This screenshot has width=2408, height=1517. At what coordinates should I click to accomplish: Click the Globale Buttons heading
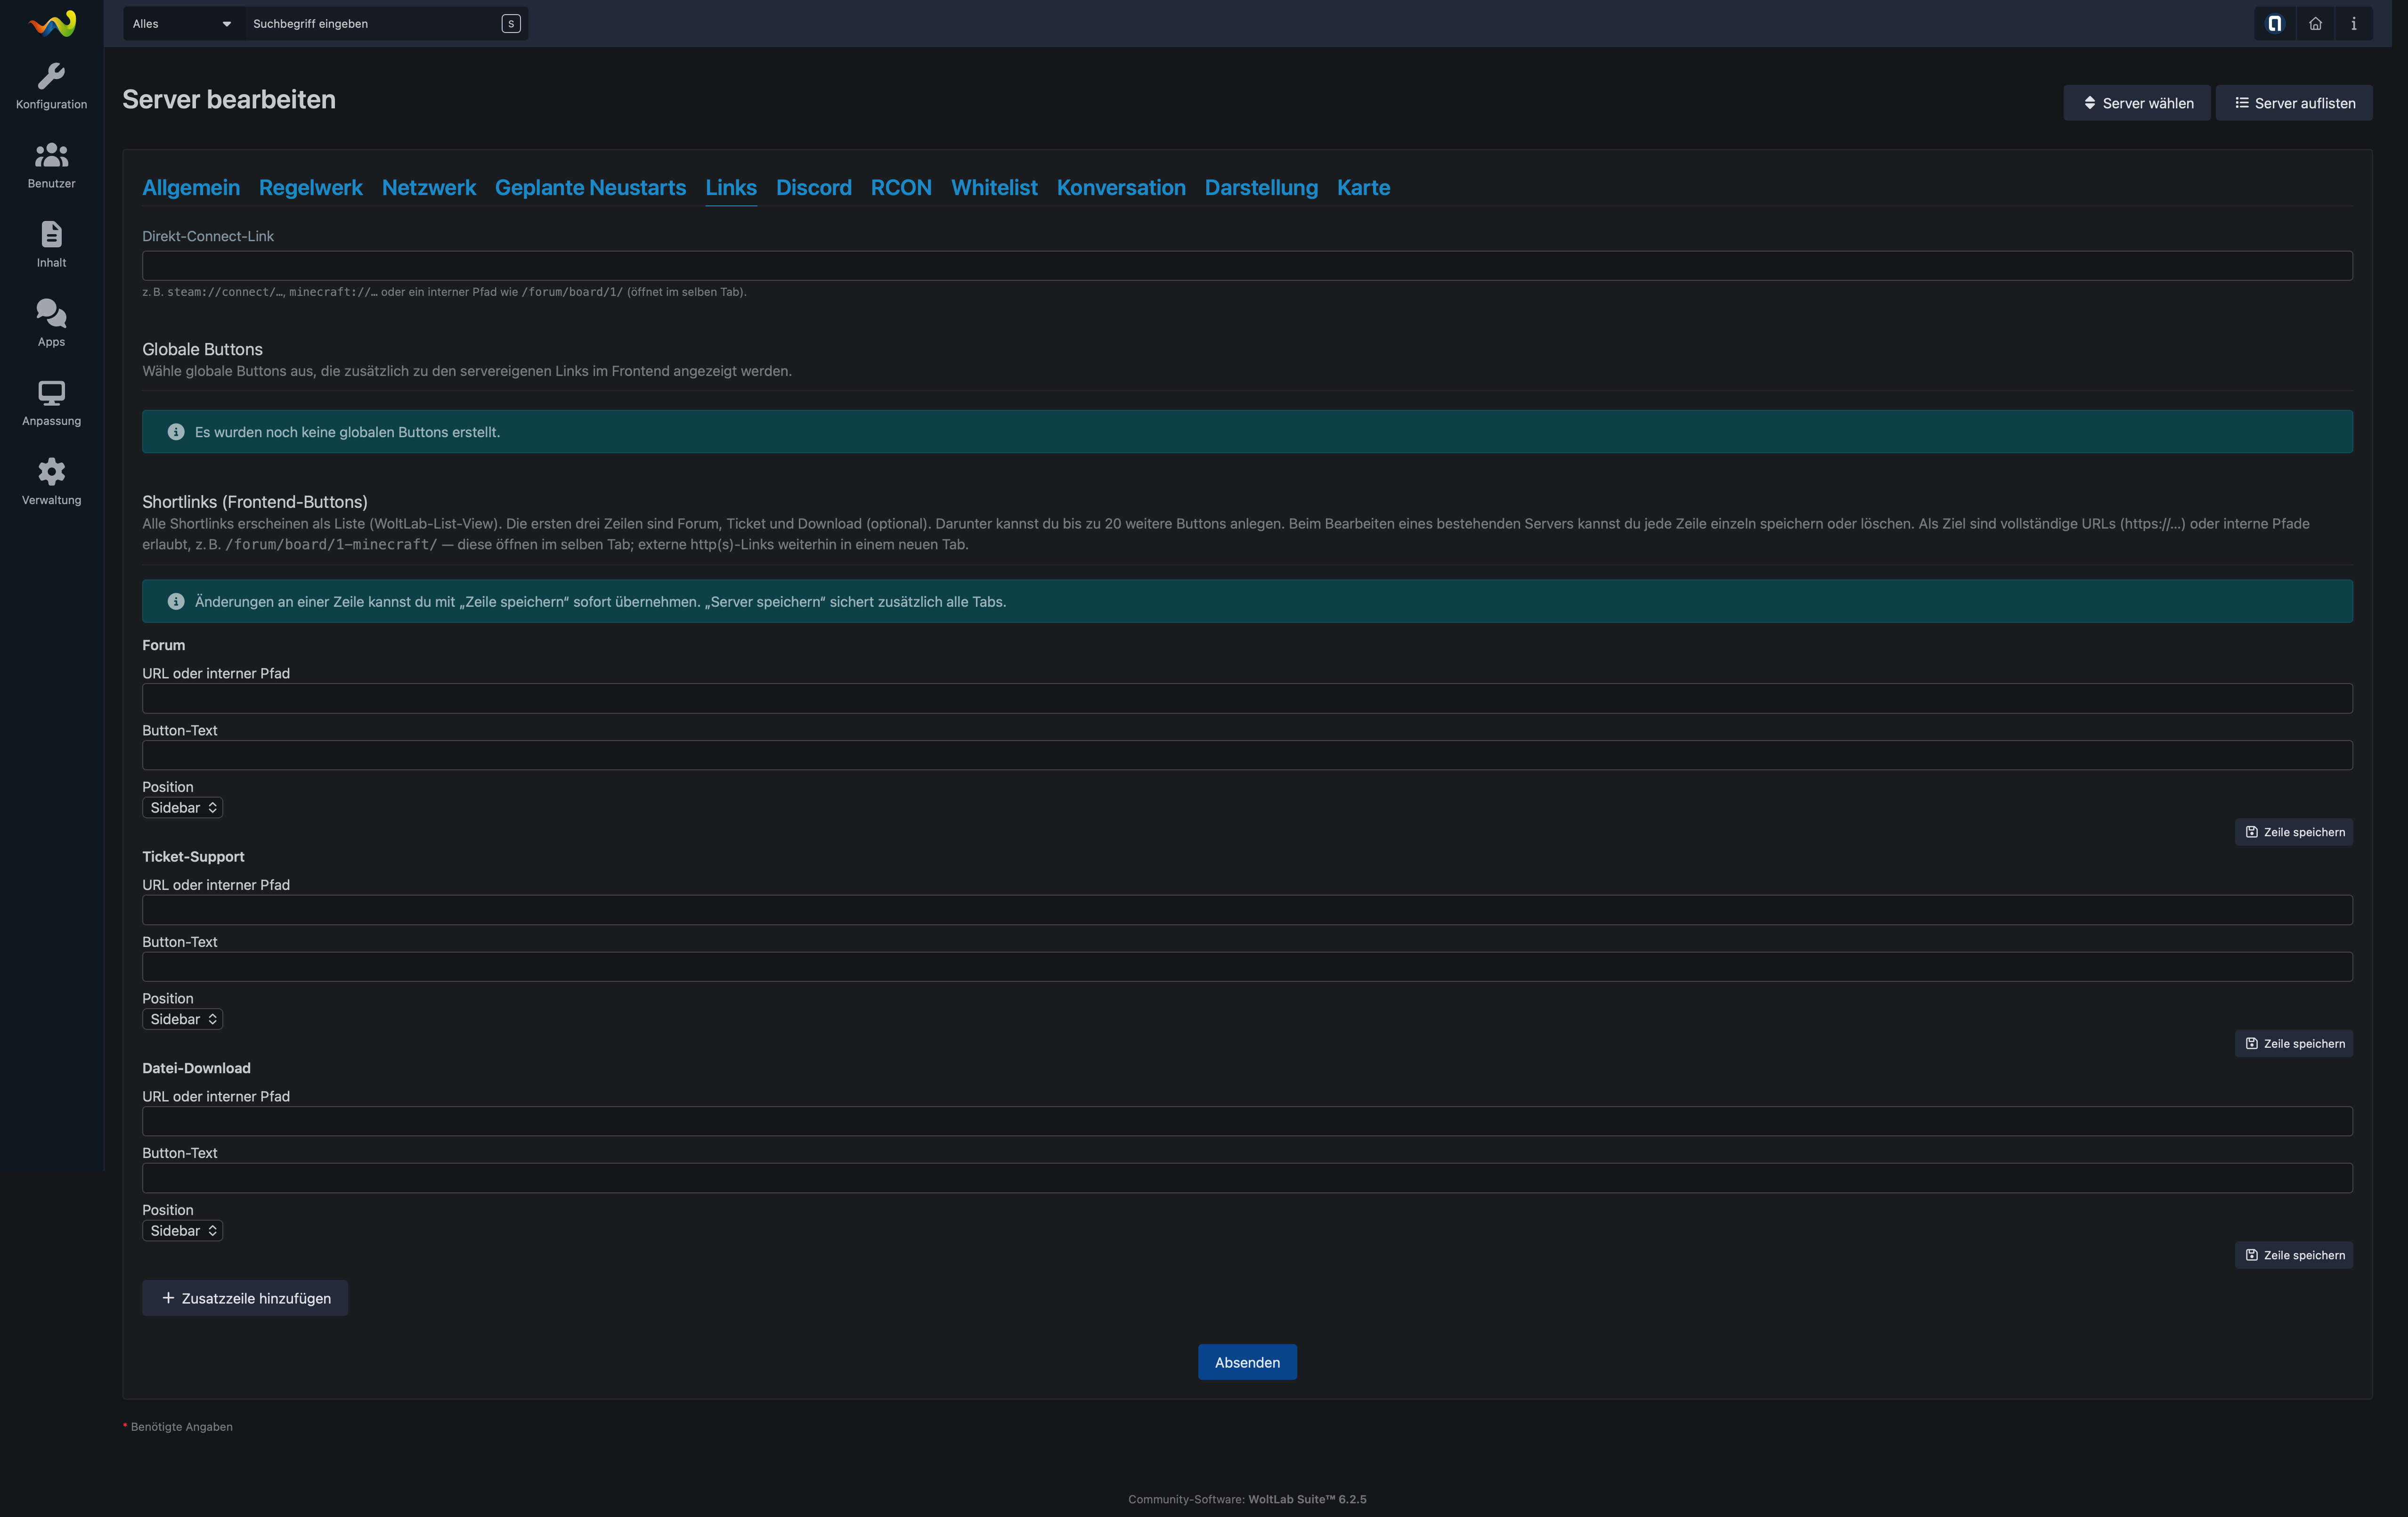[x=202, y=349]
